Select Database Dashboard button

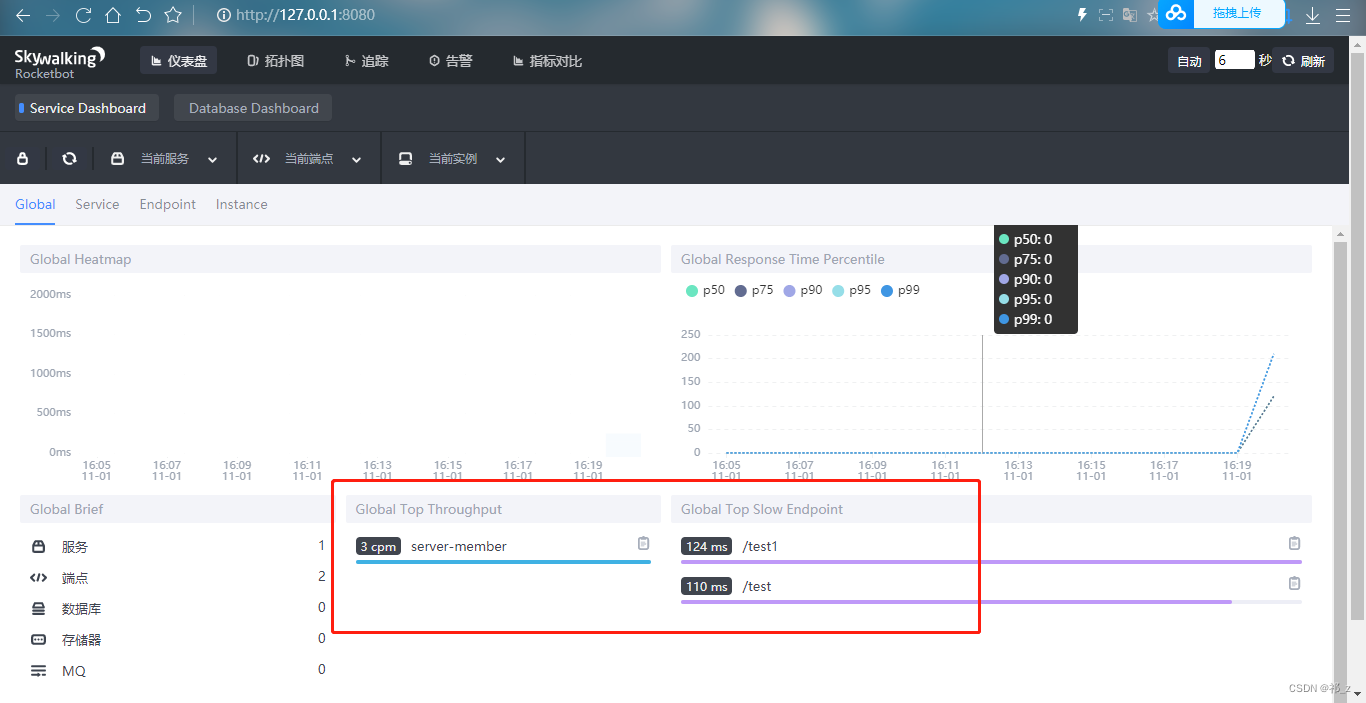point(253,108)
